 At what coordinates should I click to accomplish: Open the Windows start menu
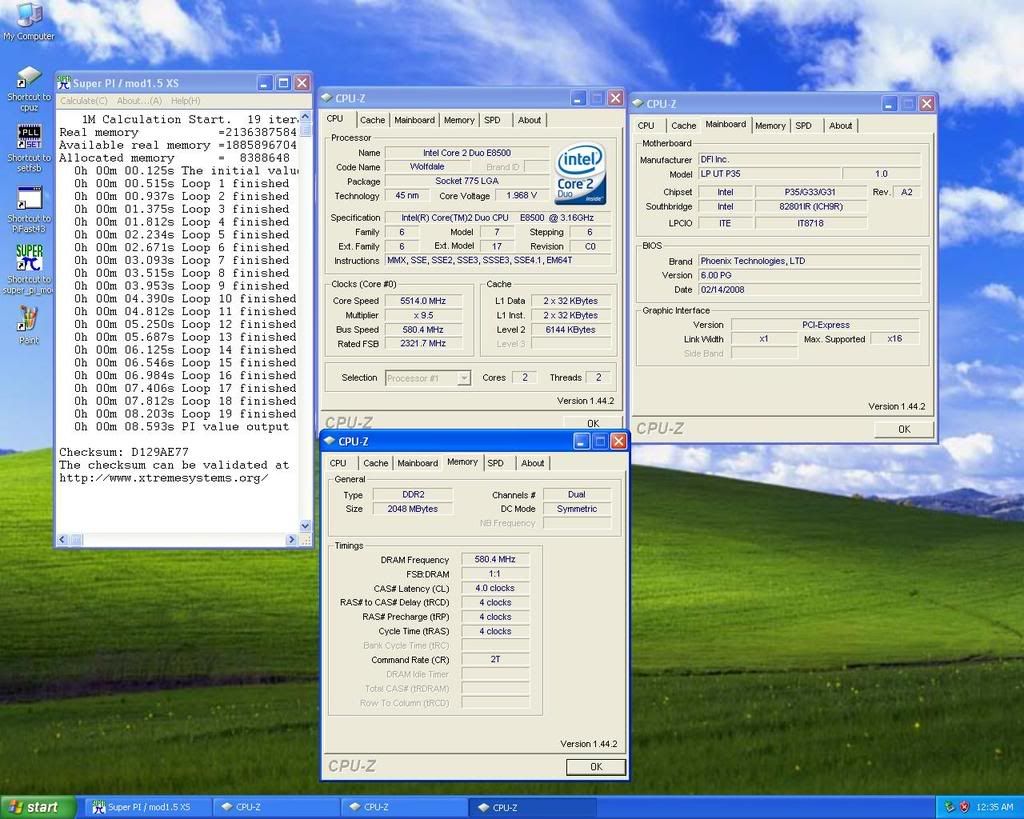tap(39, 807)
